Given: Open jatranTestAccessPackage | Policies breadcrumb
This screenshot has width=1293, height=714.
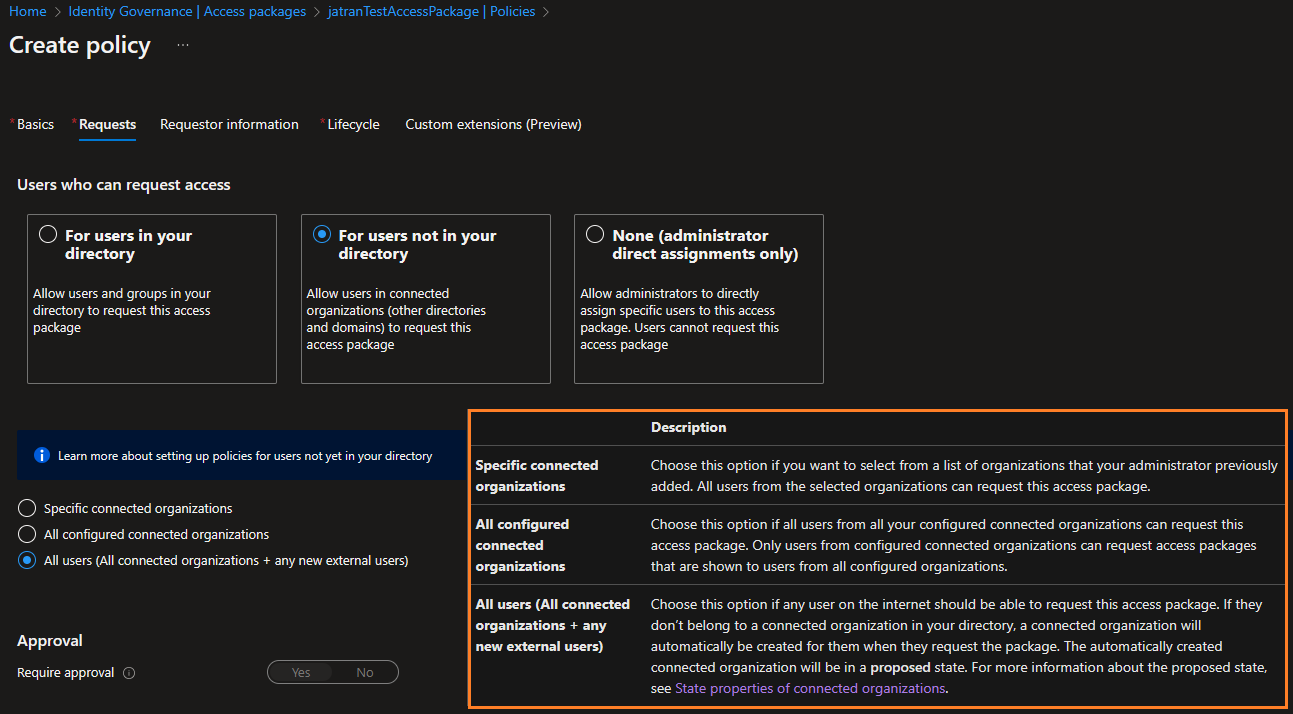Looking at the screenshot, I should tap(432, 11).
